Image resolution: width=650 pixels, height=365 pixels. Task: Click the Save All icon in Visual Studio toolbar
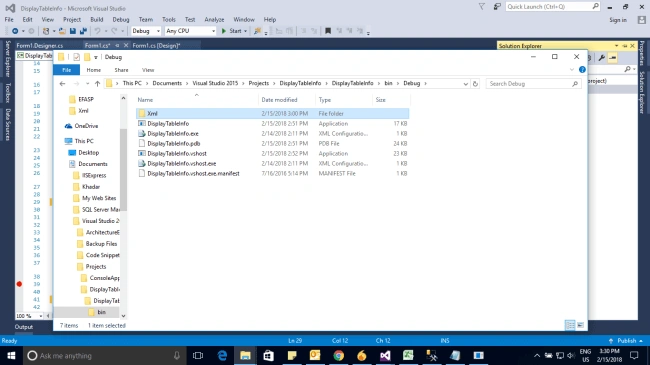(83, 31)
